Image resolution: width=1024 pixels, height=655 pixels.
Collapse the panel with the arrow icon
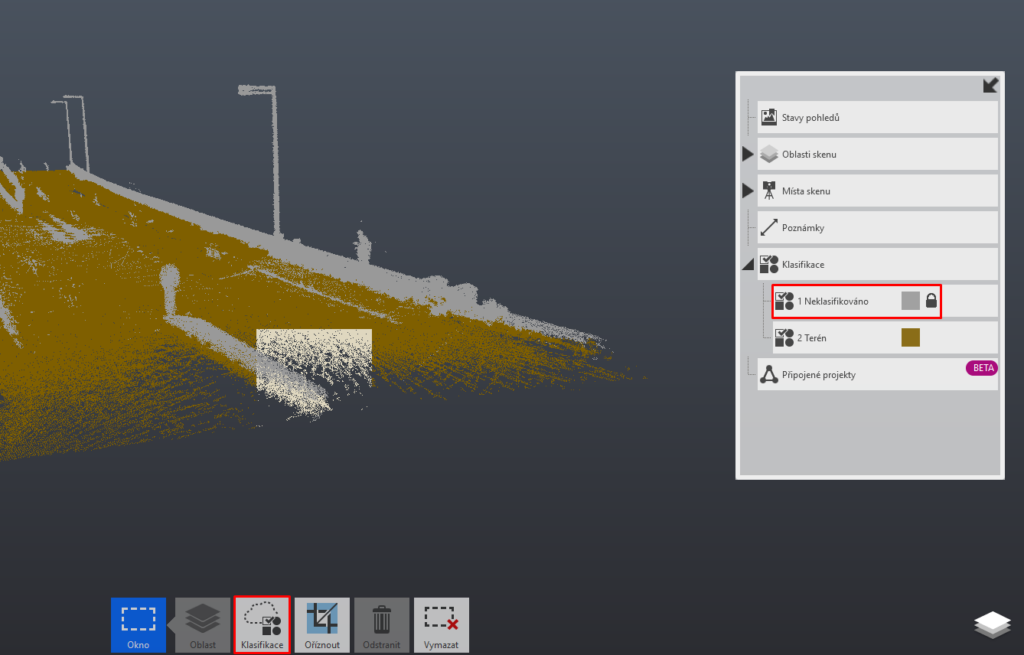[x=990, y=86]
